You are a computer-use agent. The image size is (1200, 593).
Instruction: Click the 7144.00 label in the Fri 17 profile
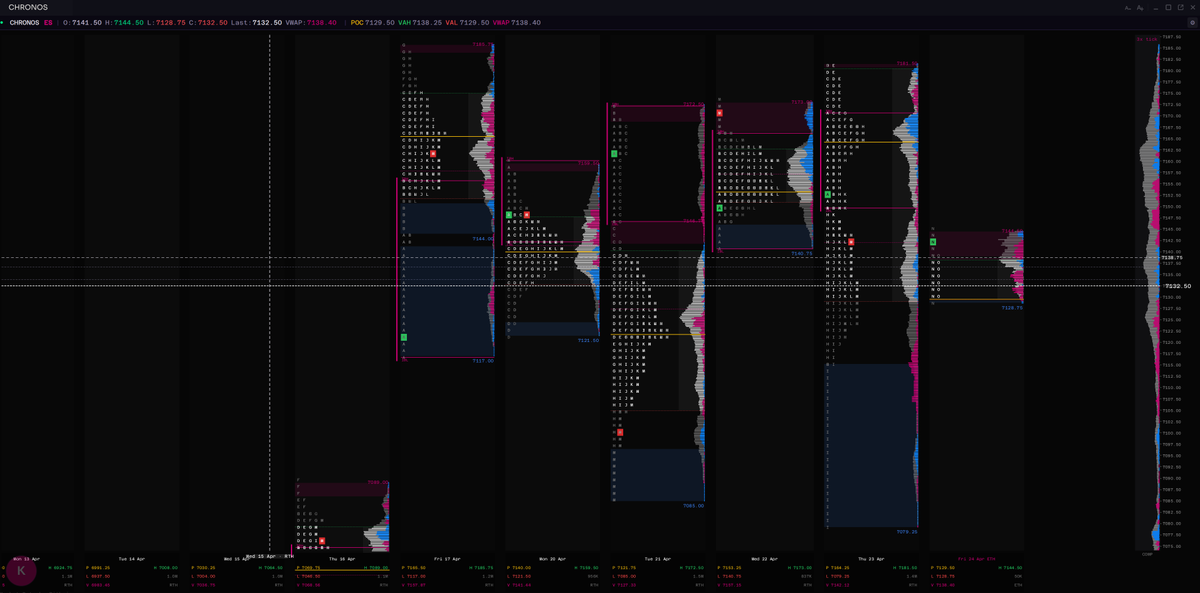(483, 239)
